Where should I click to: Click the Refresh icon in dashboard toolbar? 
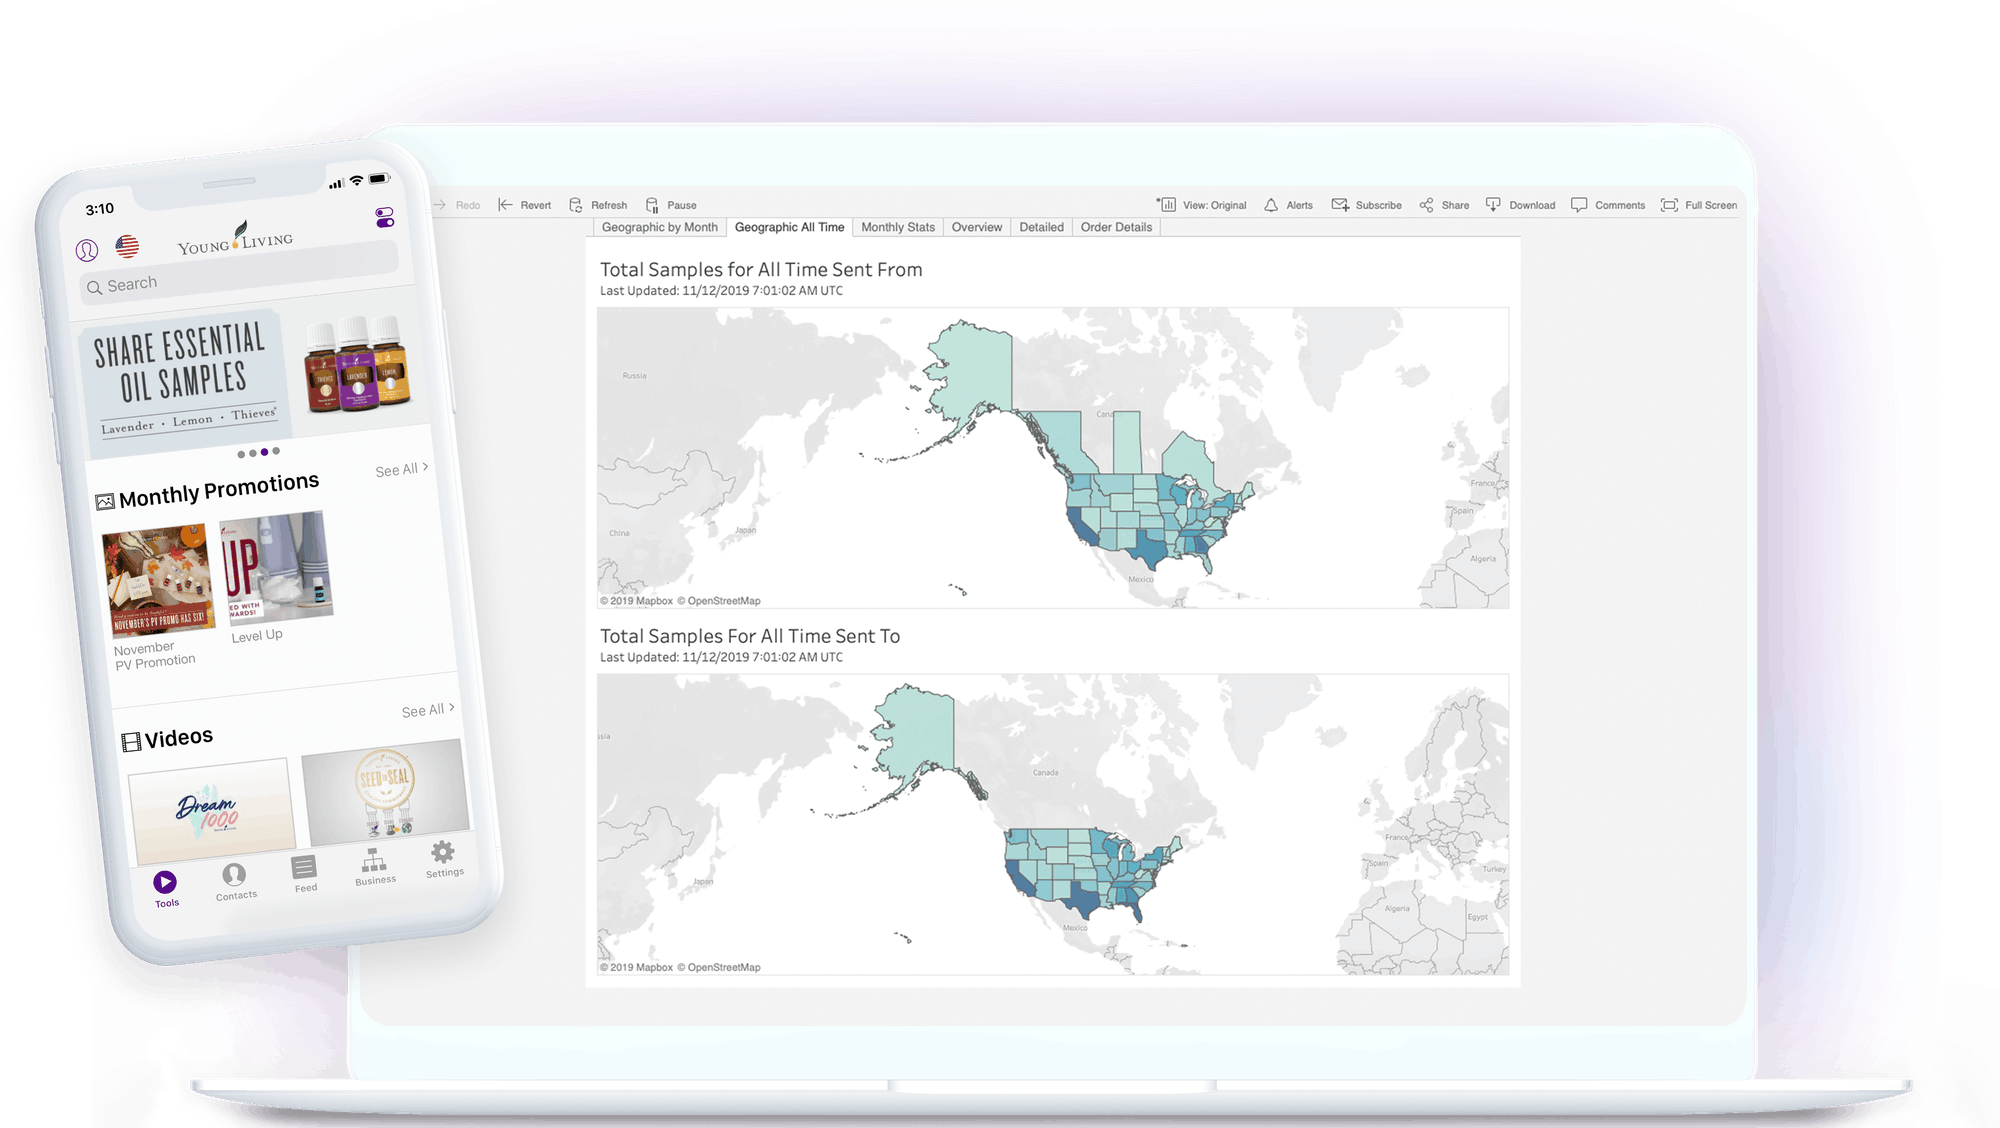click(576, 205)
